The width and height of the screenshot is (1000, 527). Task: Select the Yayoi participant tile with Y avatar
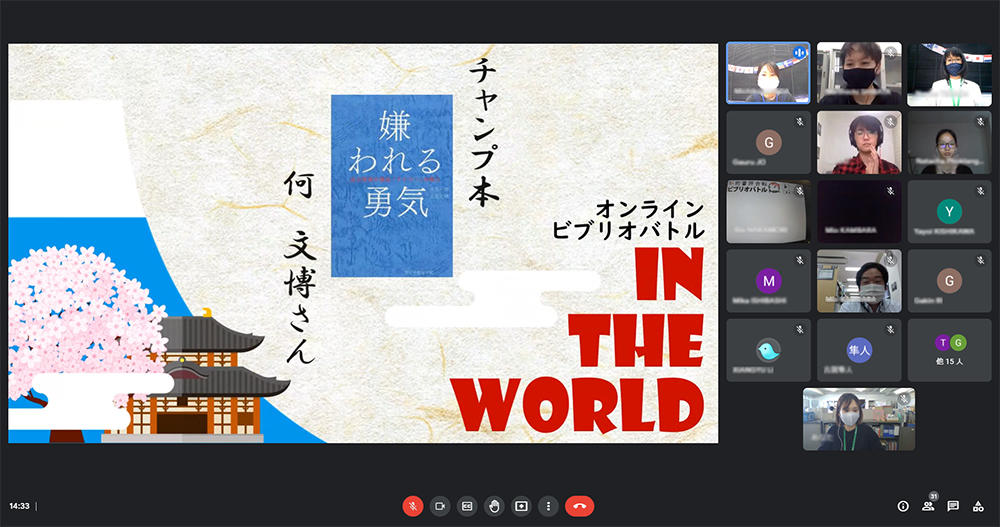tap(949, 212)
